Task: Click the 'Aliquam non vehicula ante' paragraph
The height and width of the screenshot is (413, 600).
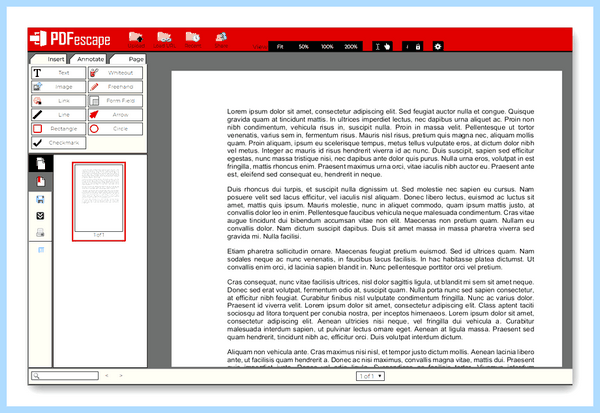Action: point(380,358)
